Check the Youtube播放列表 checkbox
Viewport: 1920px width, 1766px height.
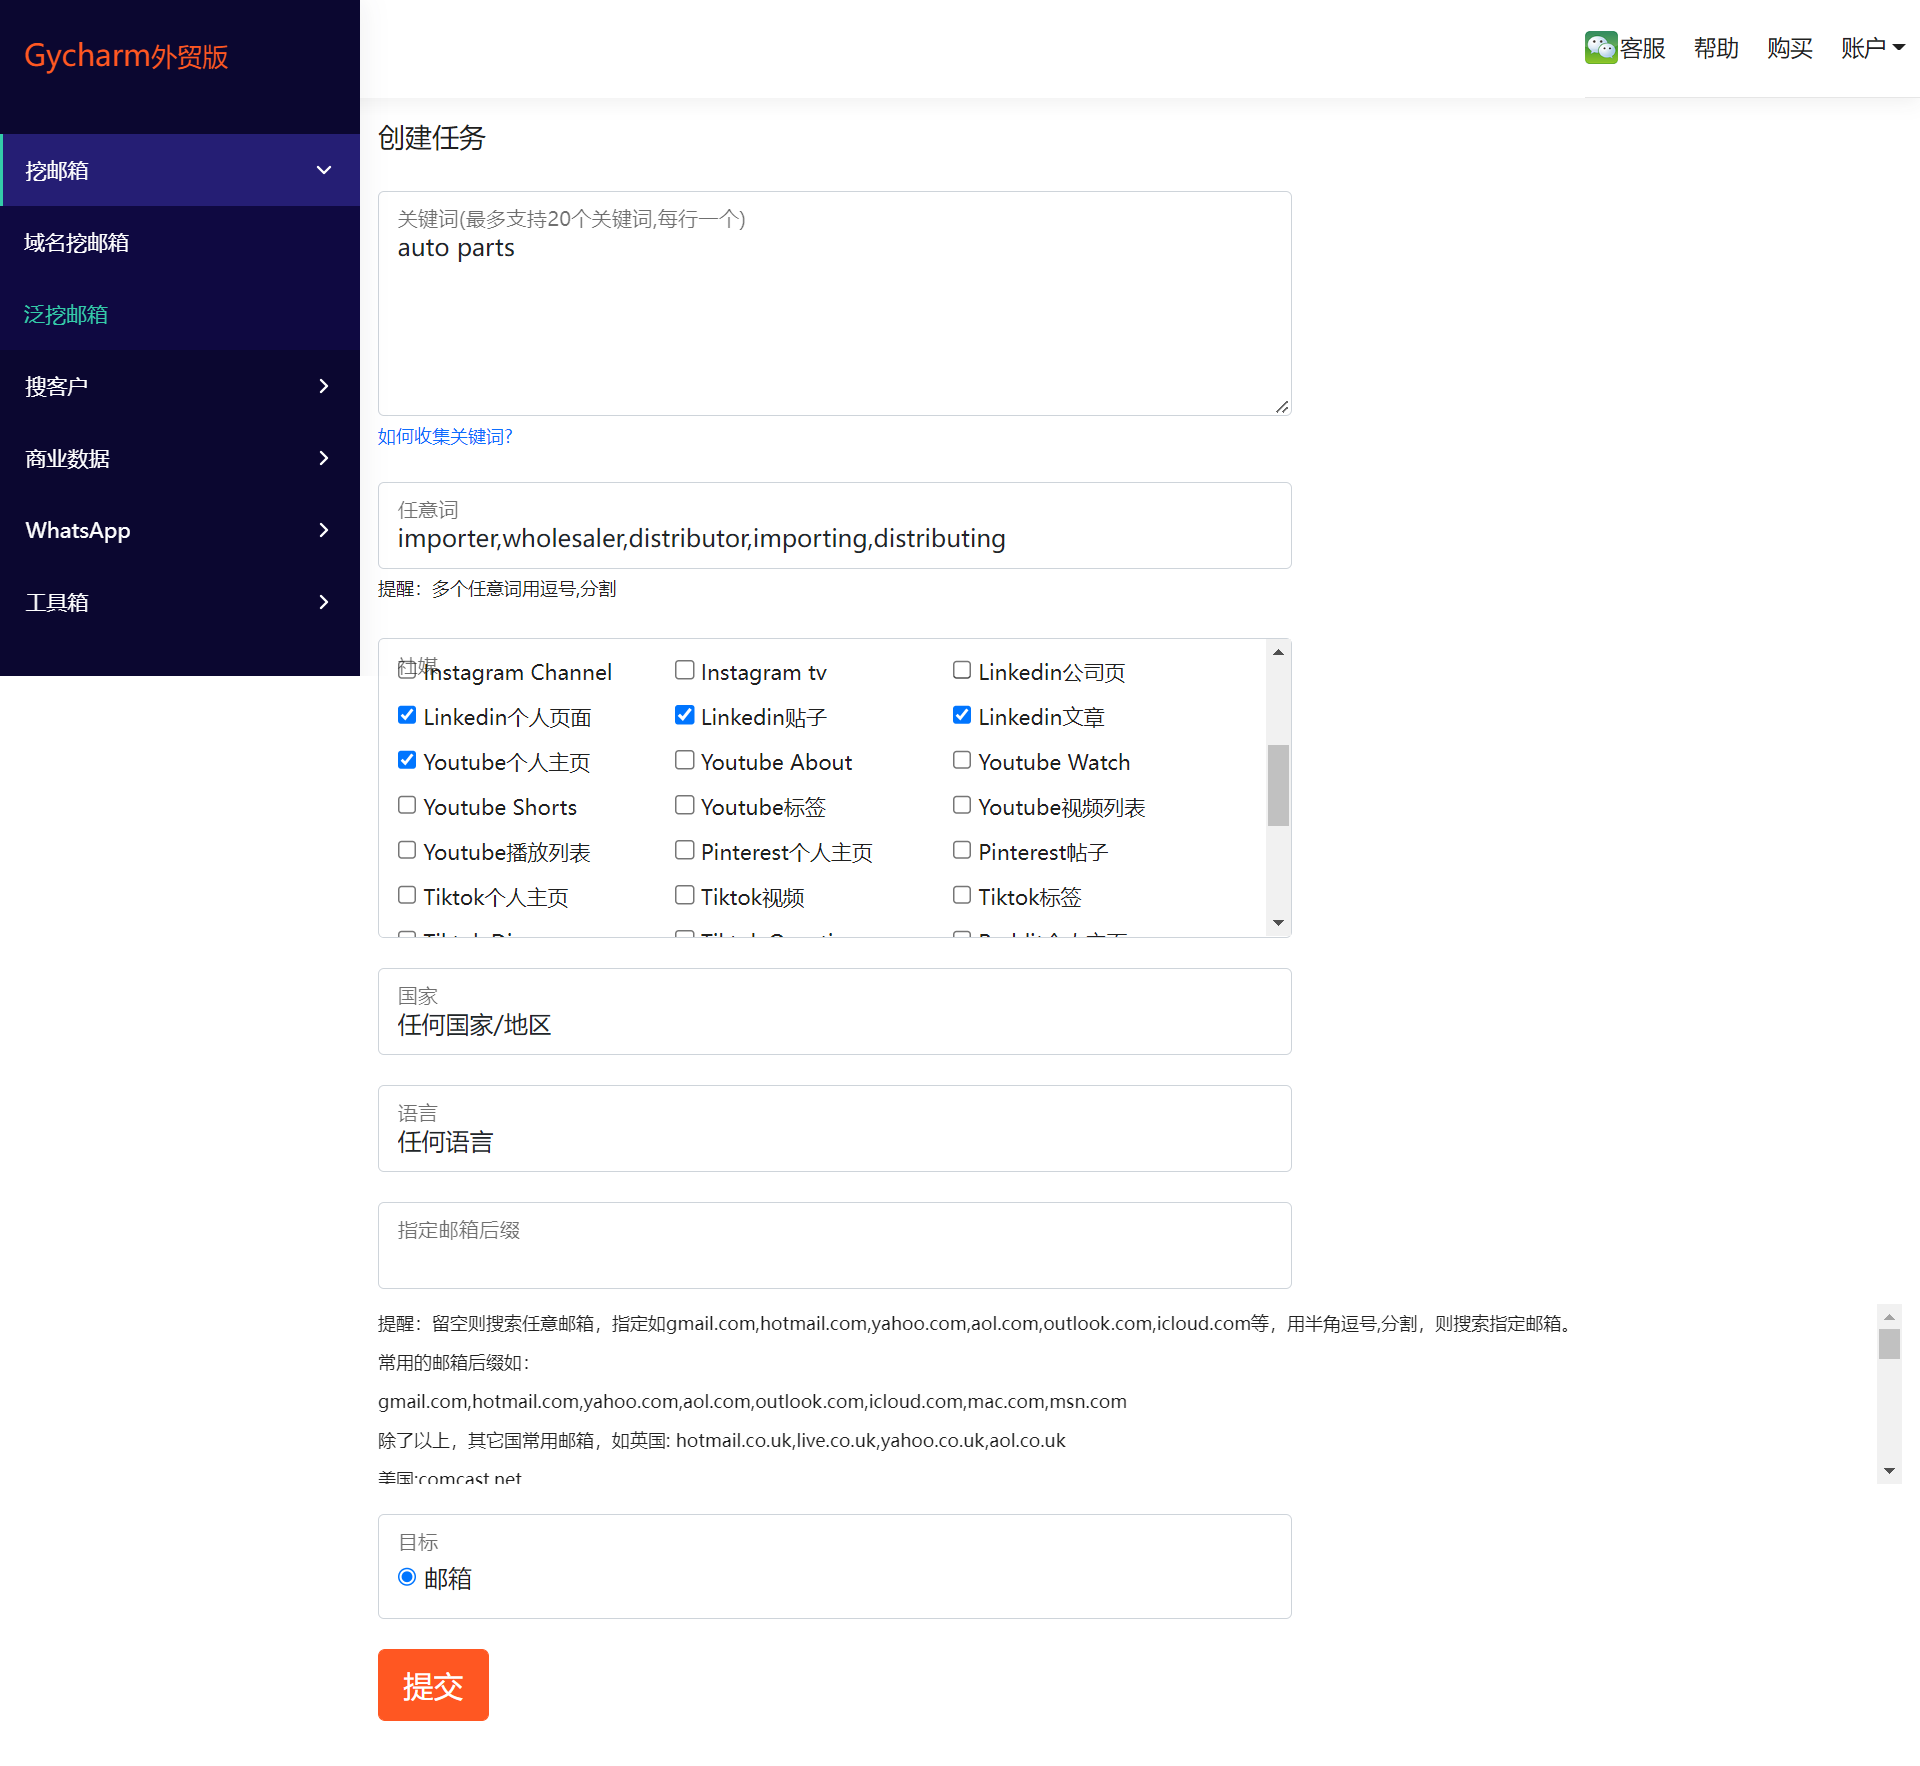(x=407, y=850)
